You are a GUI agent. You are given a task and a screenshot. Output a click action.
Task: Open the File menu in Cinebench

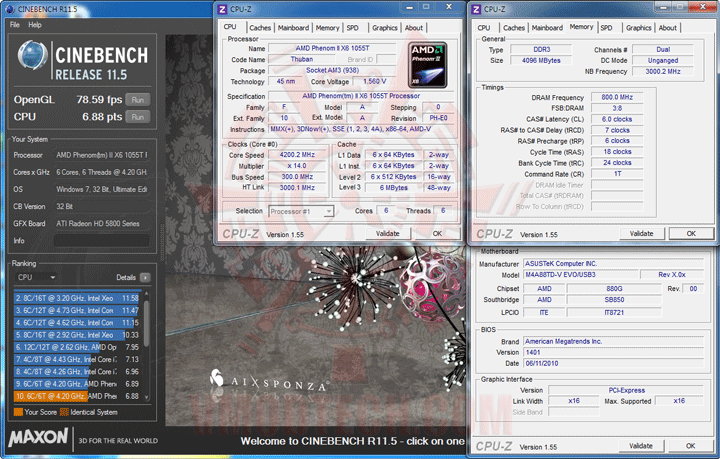(x=15, y=25)
